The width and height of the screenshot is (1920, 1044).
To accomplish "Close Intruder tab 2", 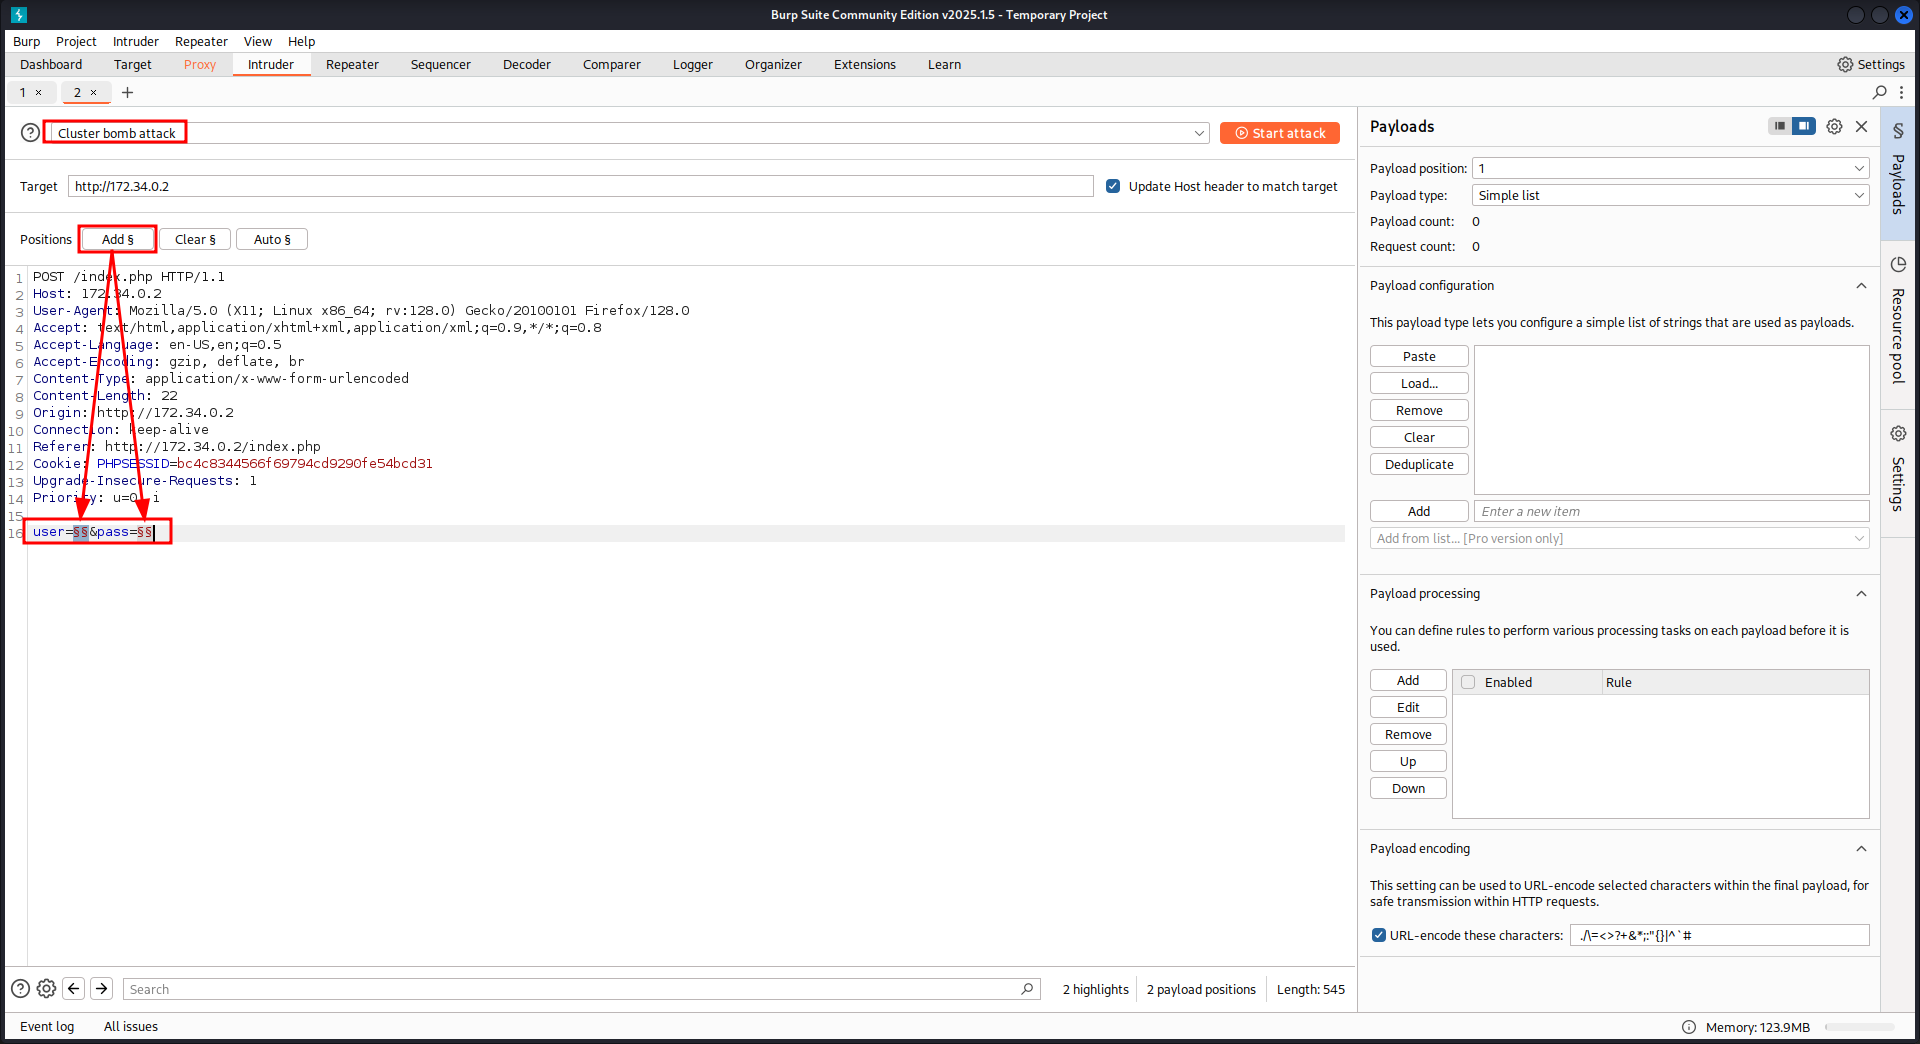I will point(94,92).
